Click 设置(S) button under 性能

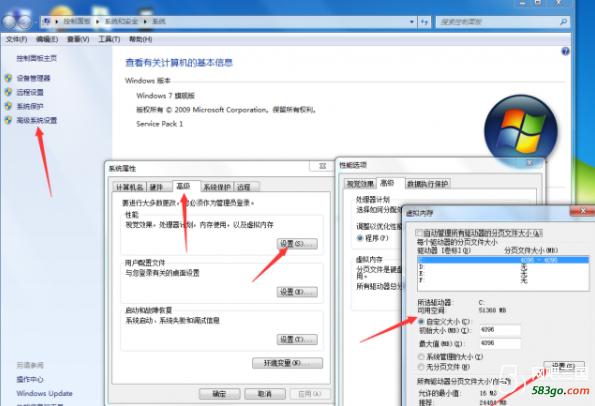click(297, 244)
